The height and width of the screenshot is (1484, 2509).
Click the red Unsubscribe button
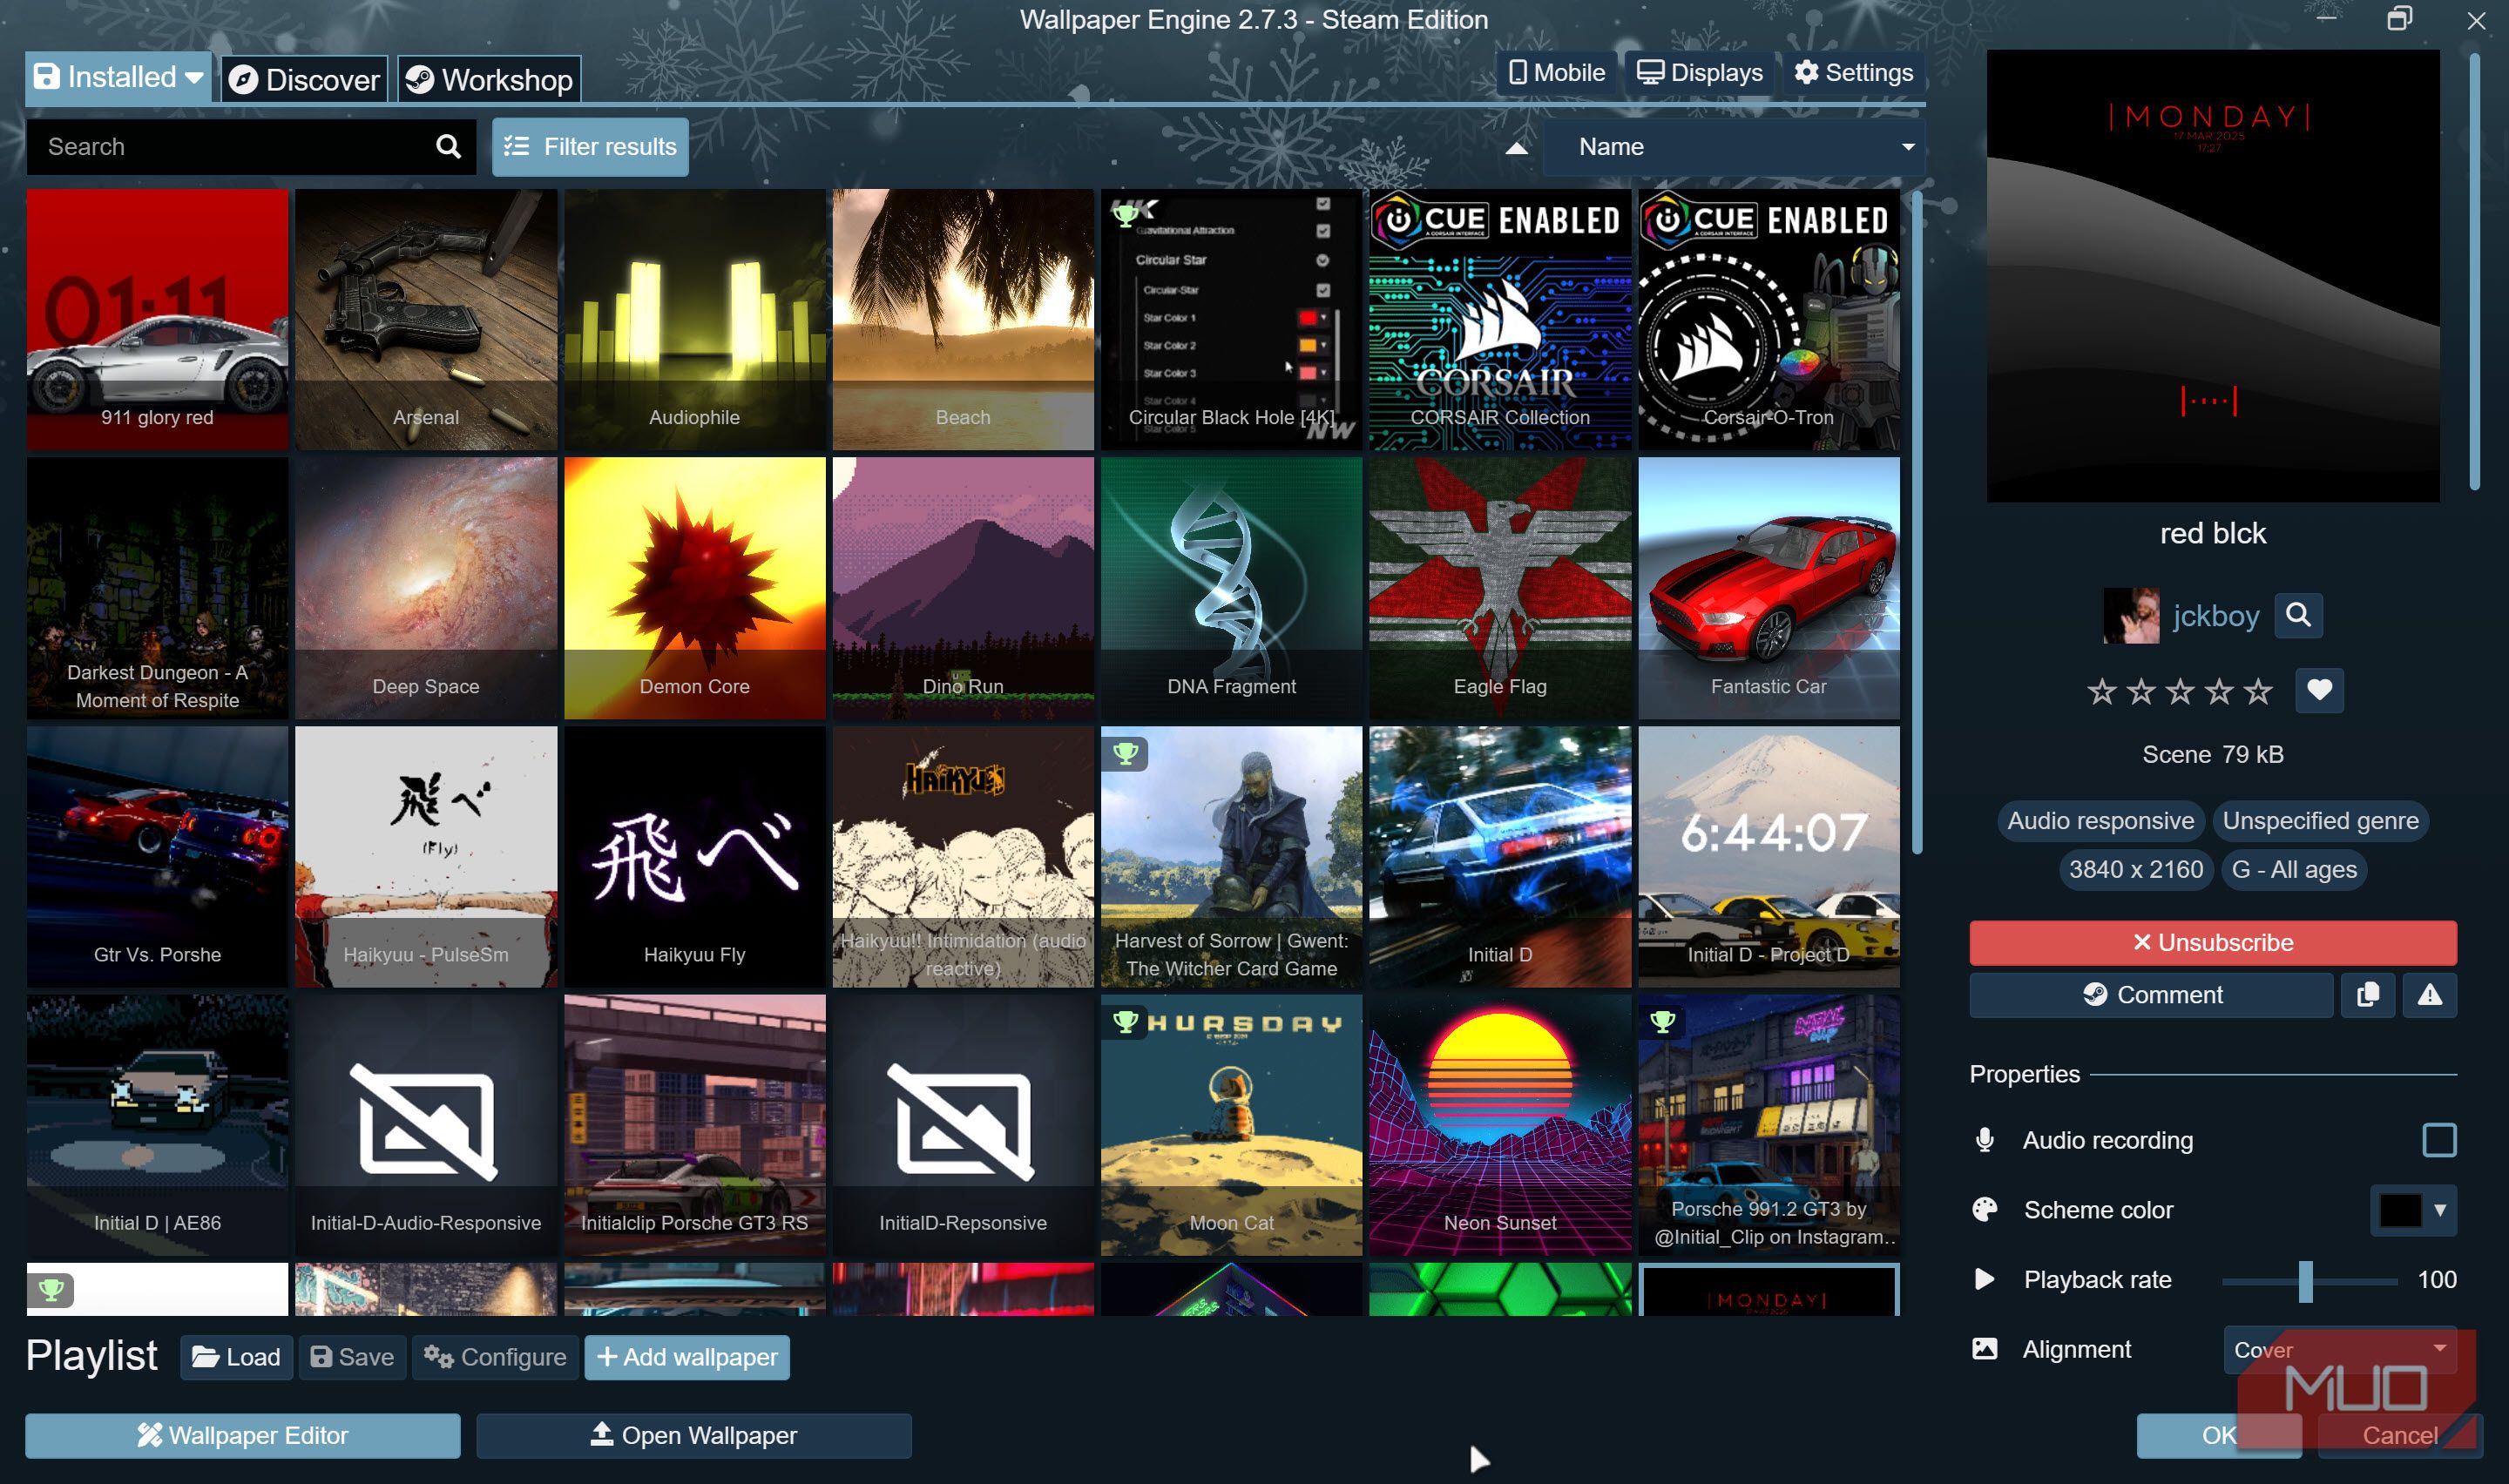2212,943
